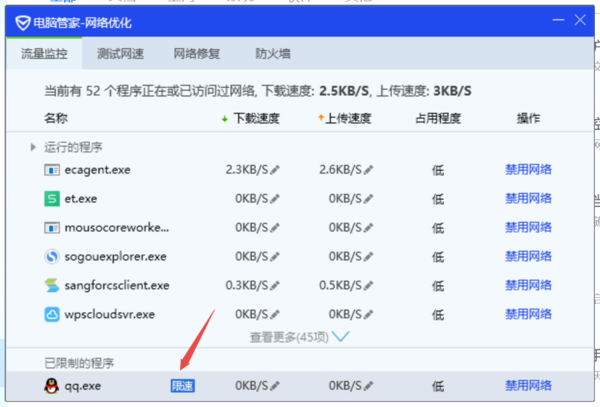Image resolution: width=600 pixels, height=407 pixels.
Task: Open the 防火墙 tab
Action: (274, 54)
